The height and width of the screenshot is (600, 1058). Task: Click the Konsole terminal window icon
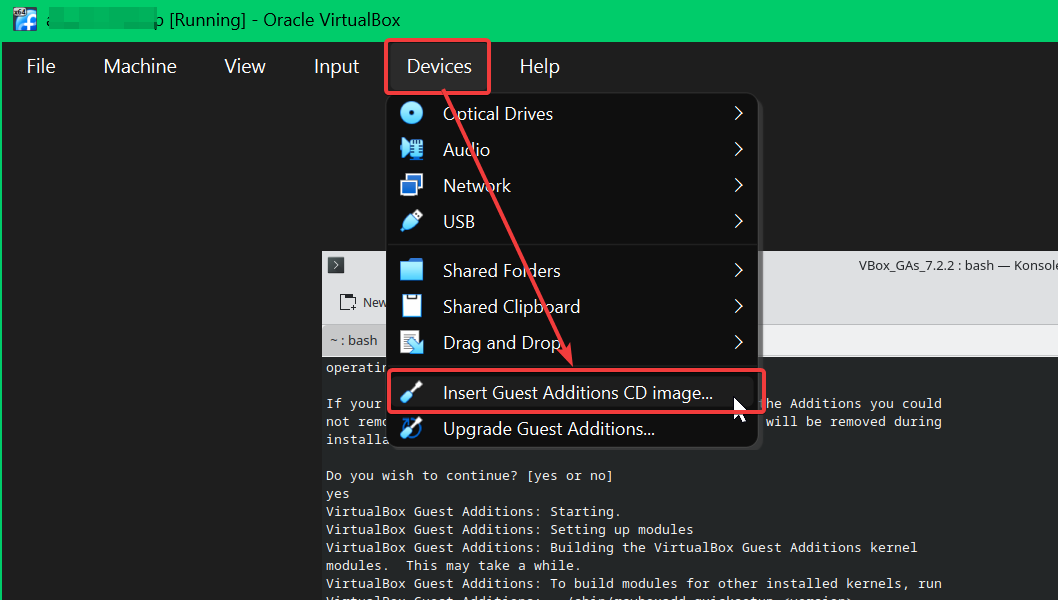click(336, 265)
